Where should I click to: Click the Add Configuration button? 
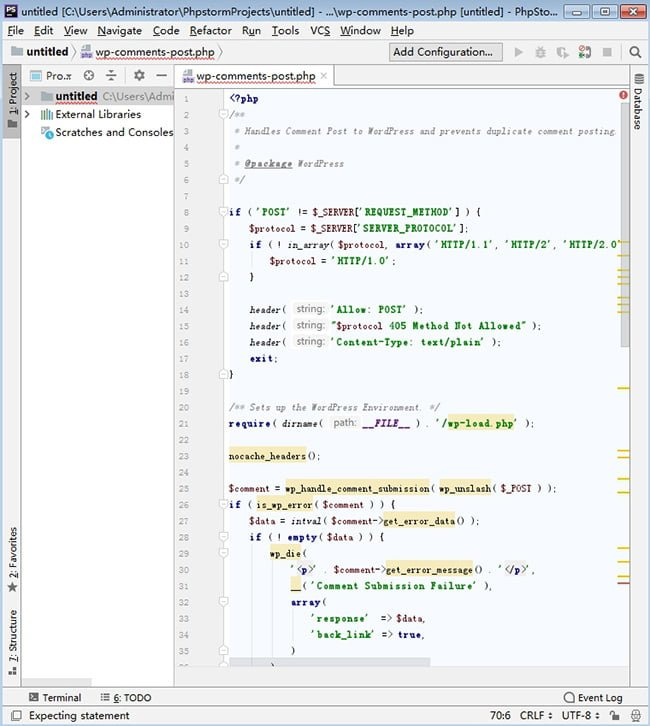[x=445, y=52]
